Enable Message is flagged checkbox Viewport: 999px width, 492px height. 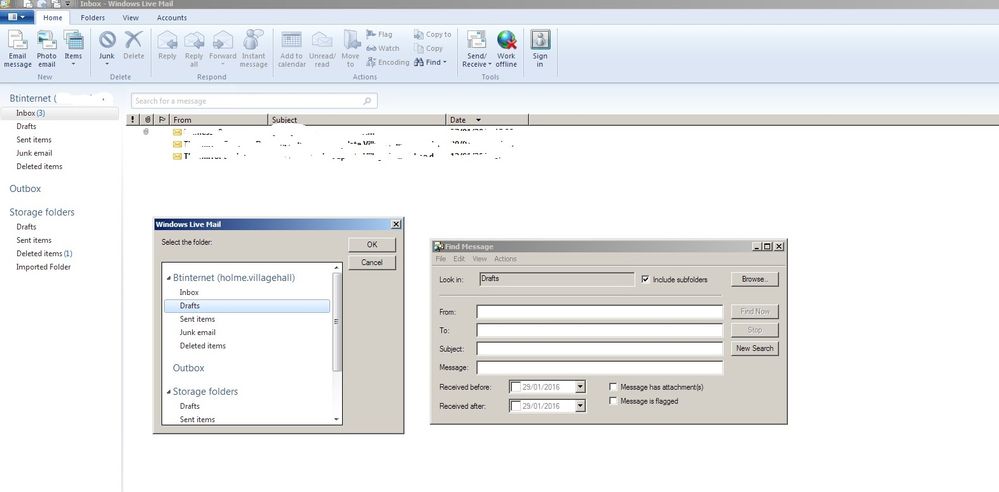tap(613, 401)
